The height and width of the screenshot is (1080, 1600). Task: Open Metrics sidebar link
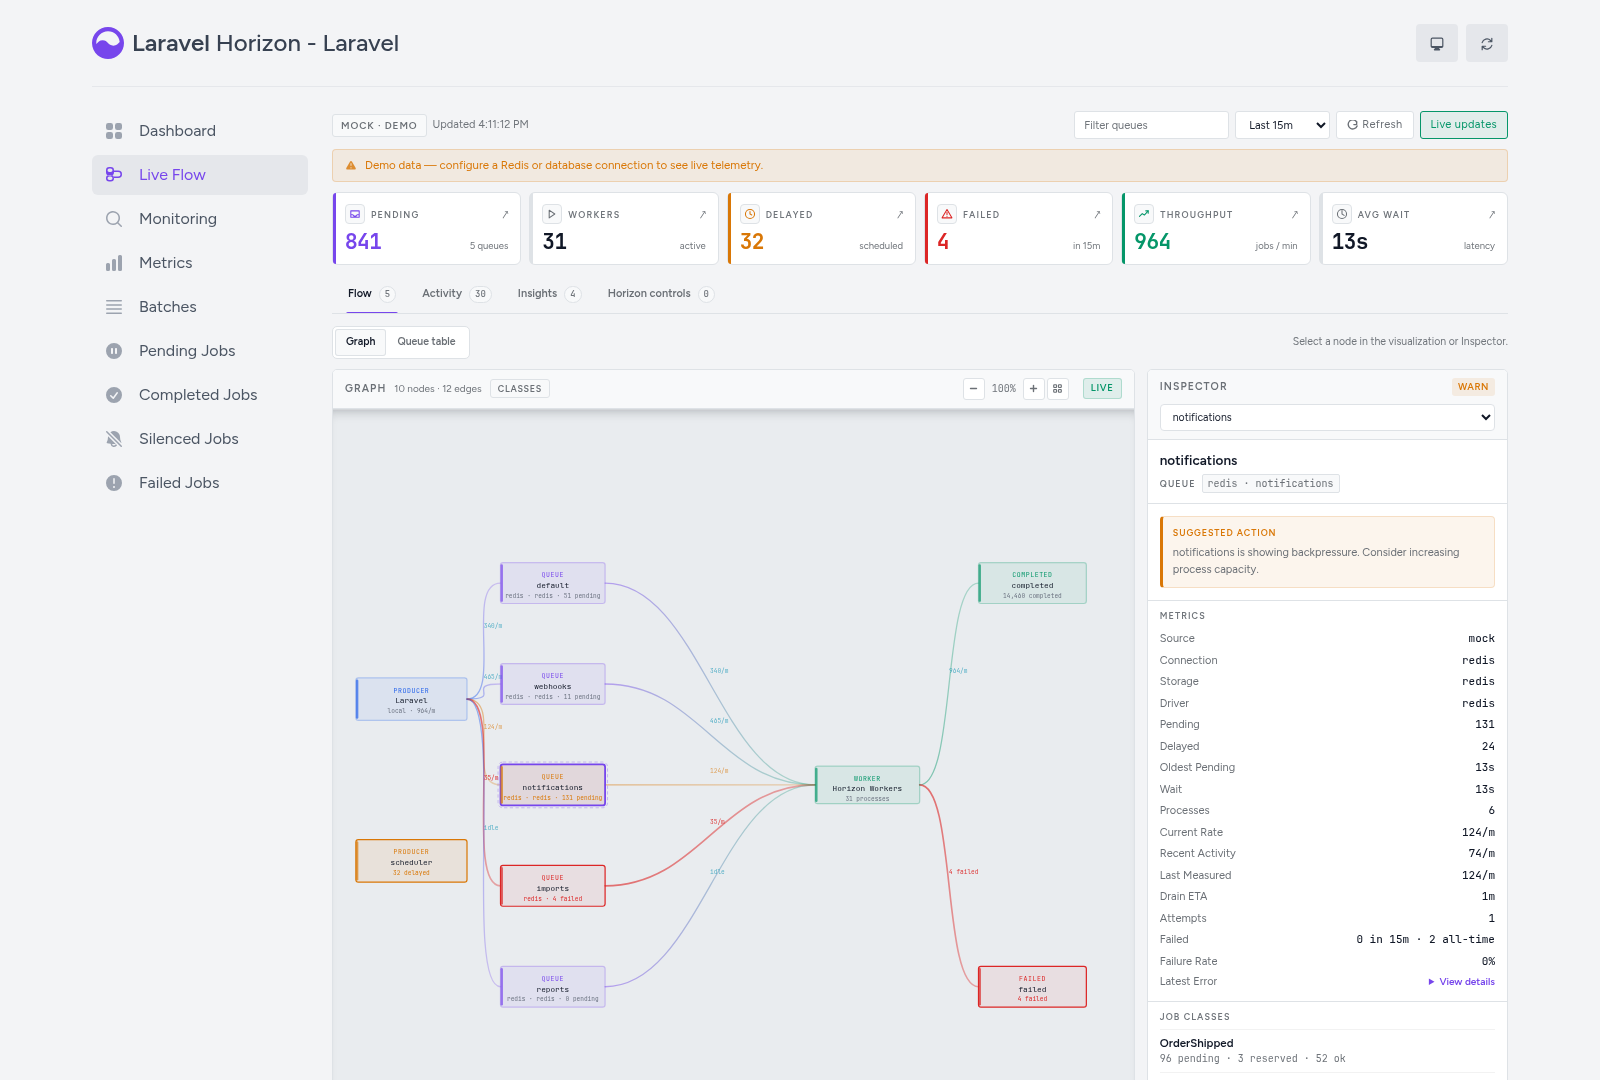pyautogui.click(x=200, y=263)
